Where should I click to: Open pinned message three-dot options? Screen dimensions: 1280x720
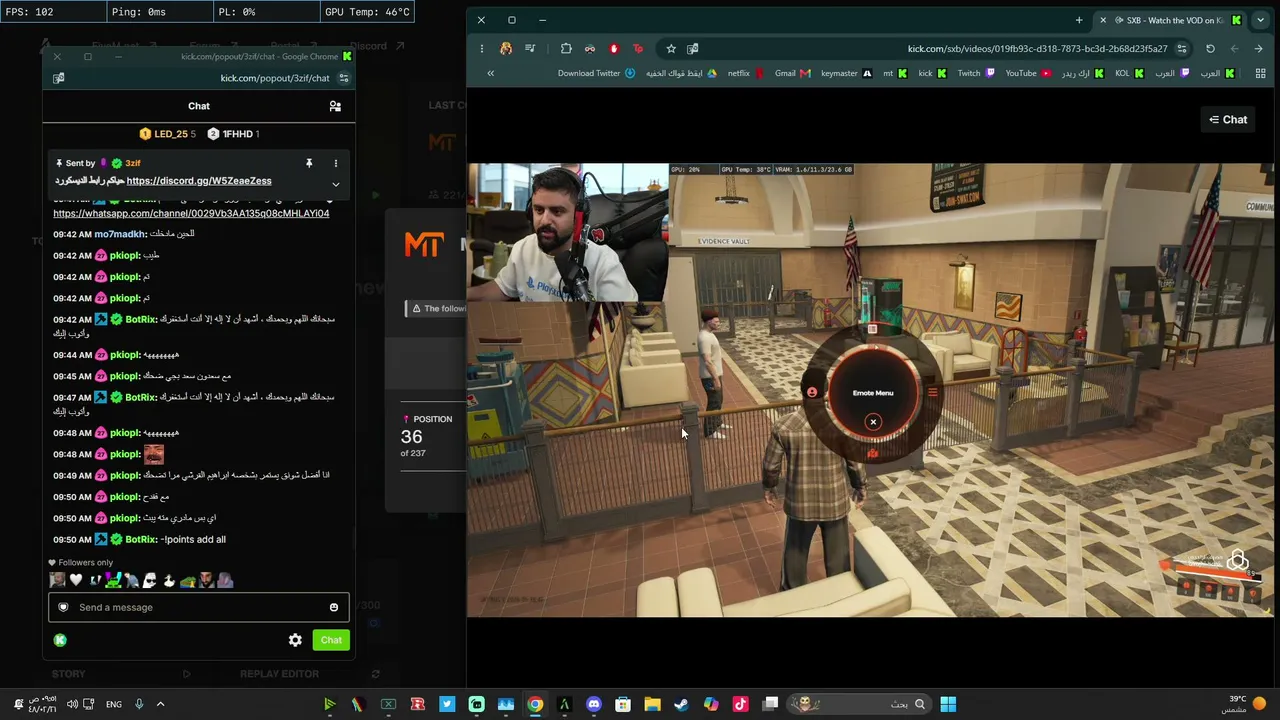(x=336, y=163)
